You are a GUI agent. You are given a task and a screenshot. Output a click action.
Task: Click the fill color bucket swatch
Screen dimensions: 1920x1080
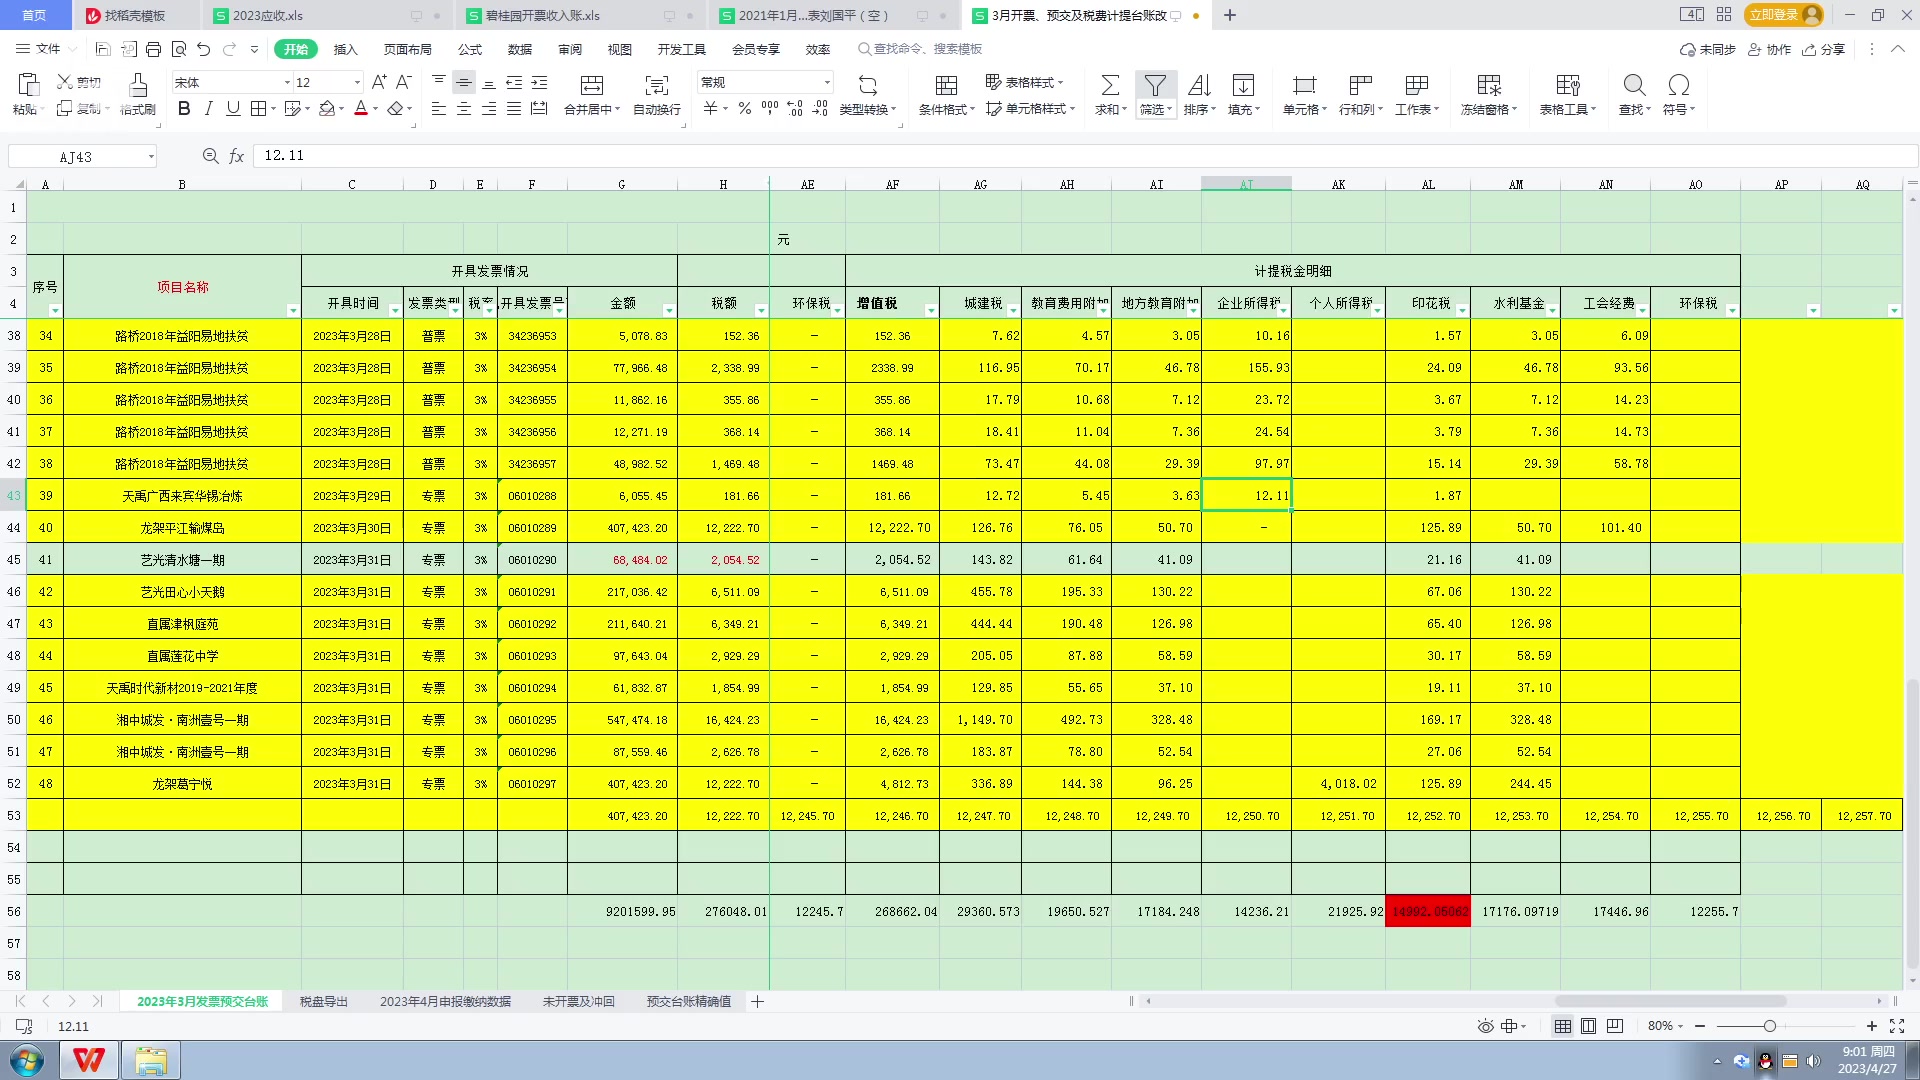(x=327, y=108)
